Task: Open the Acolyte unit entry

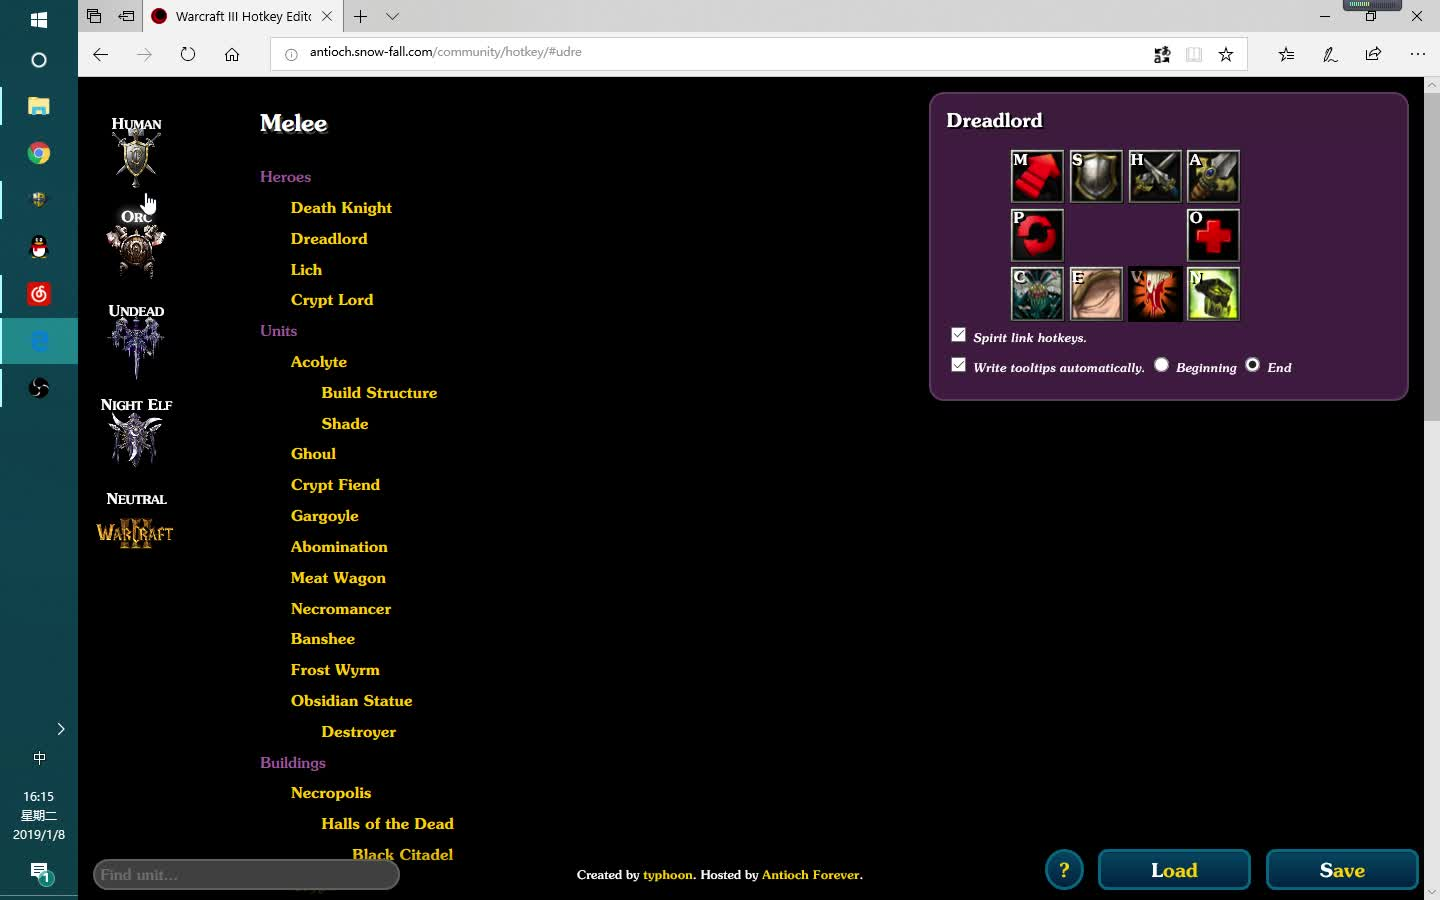Action: pos(319,362)
